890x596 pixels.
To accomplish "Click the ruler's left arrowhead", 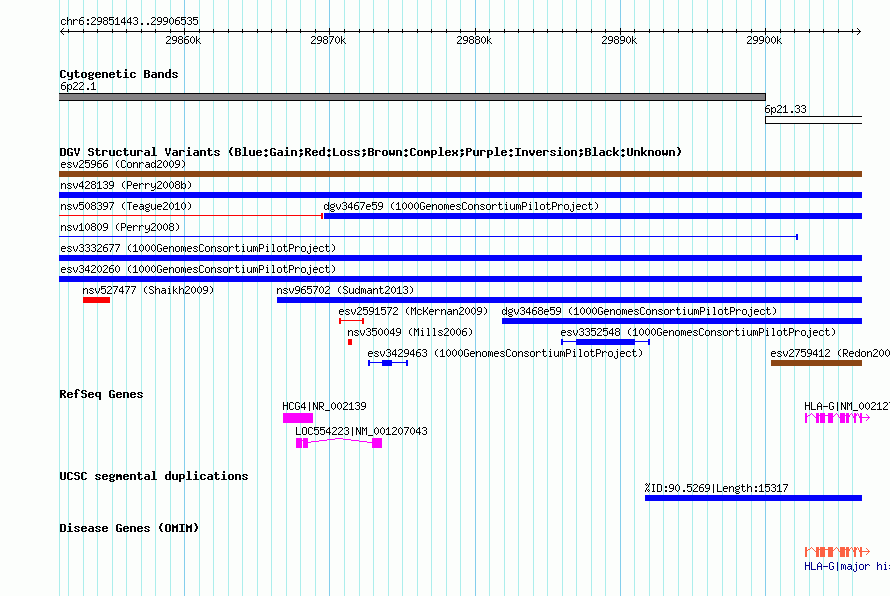I will click(62, 31).
